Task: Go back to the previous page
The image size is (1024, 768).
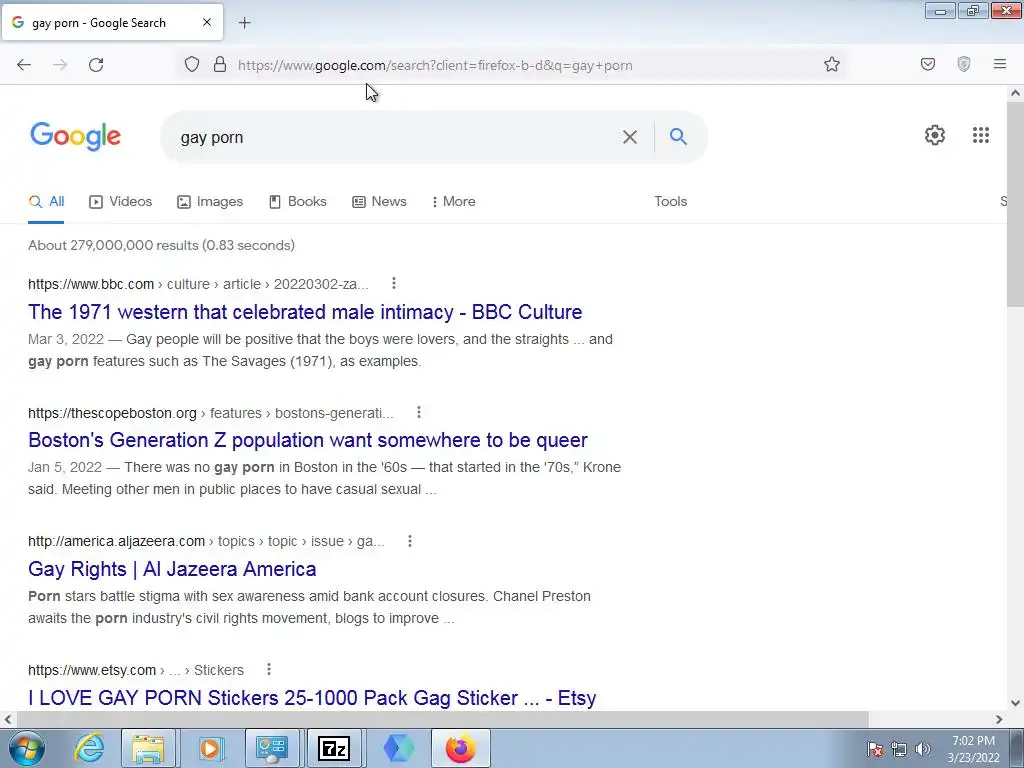Action: click(x=24, y=65)
